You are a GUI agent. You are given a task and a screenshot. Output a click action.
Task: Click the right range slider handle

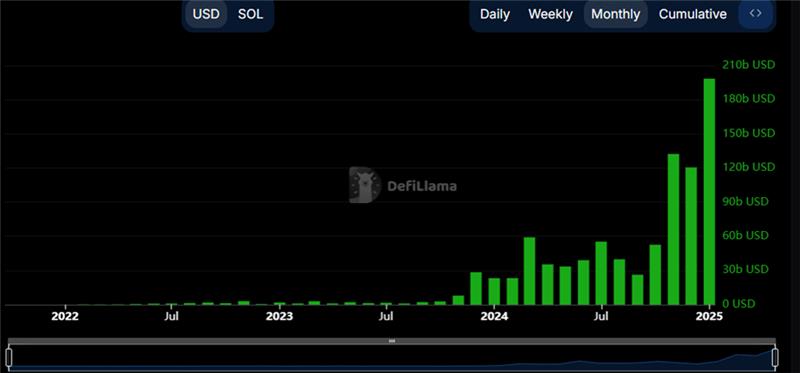775,357
